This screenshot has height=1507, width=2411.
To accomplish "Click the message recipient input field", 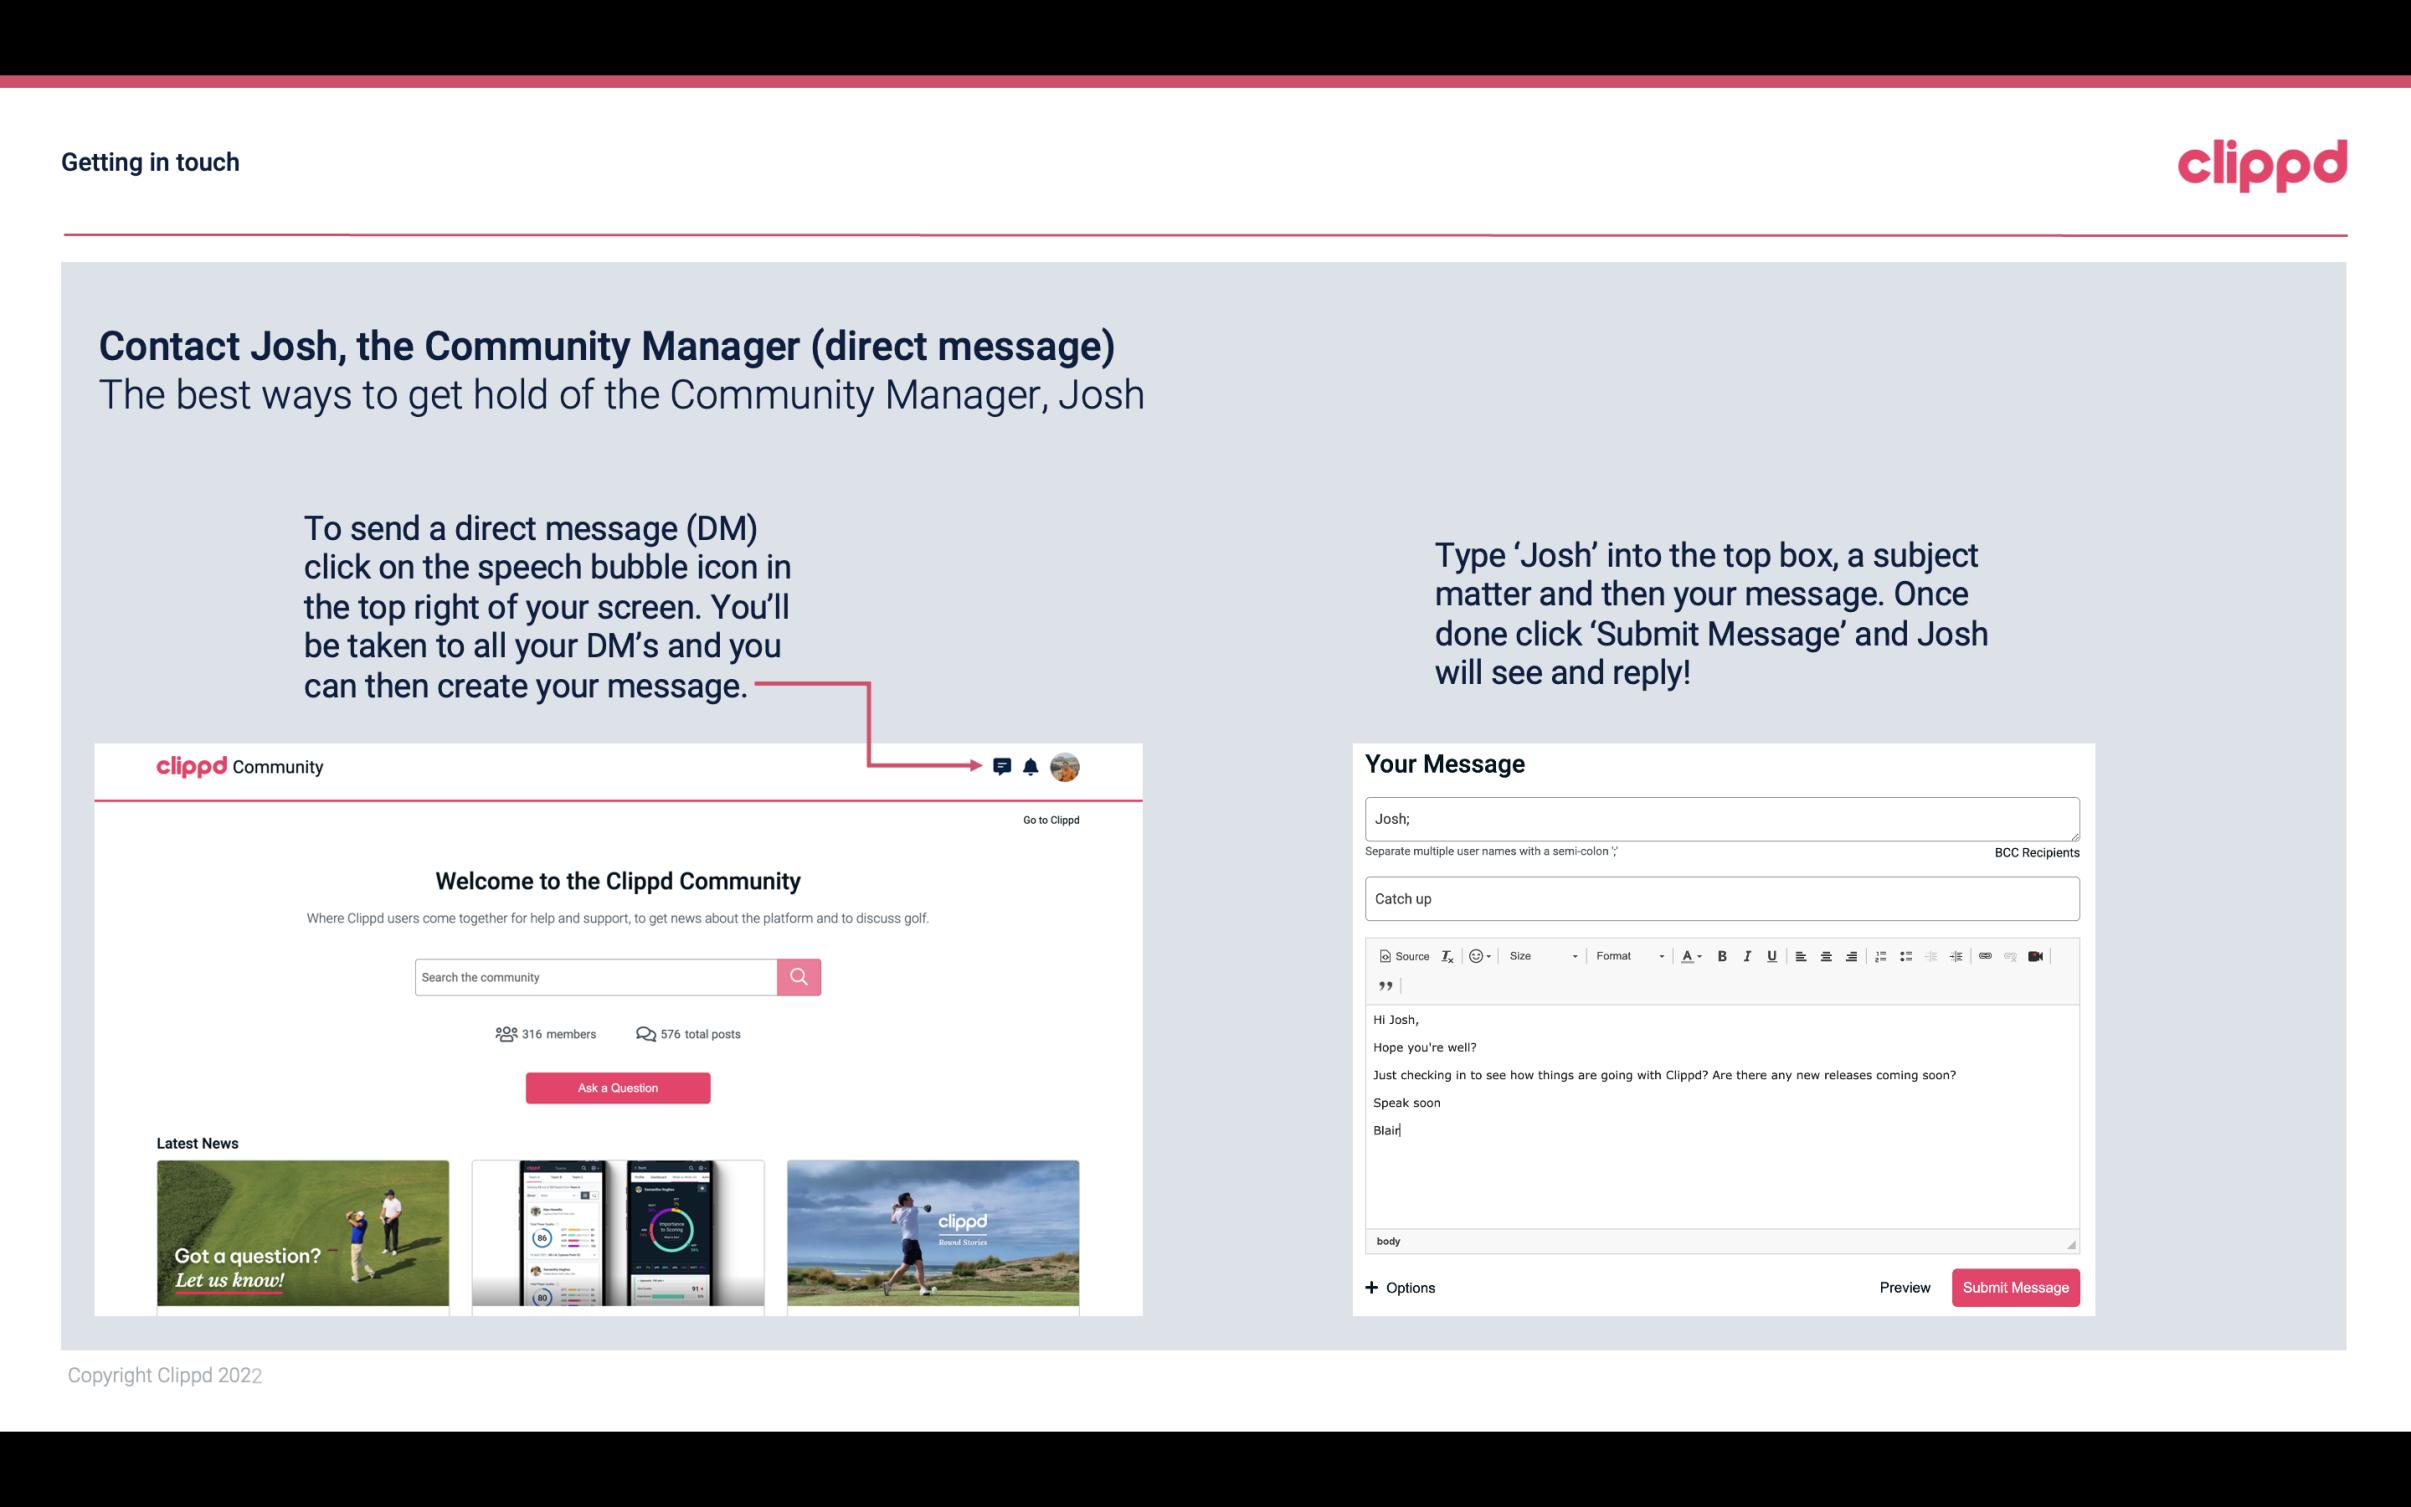I will click(1720, 818).
